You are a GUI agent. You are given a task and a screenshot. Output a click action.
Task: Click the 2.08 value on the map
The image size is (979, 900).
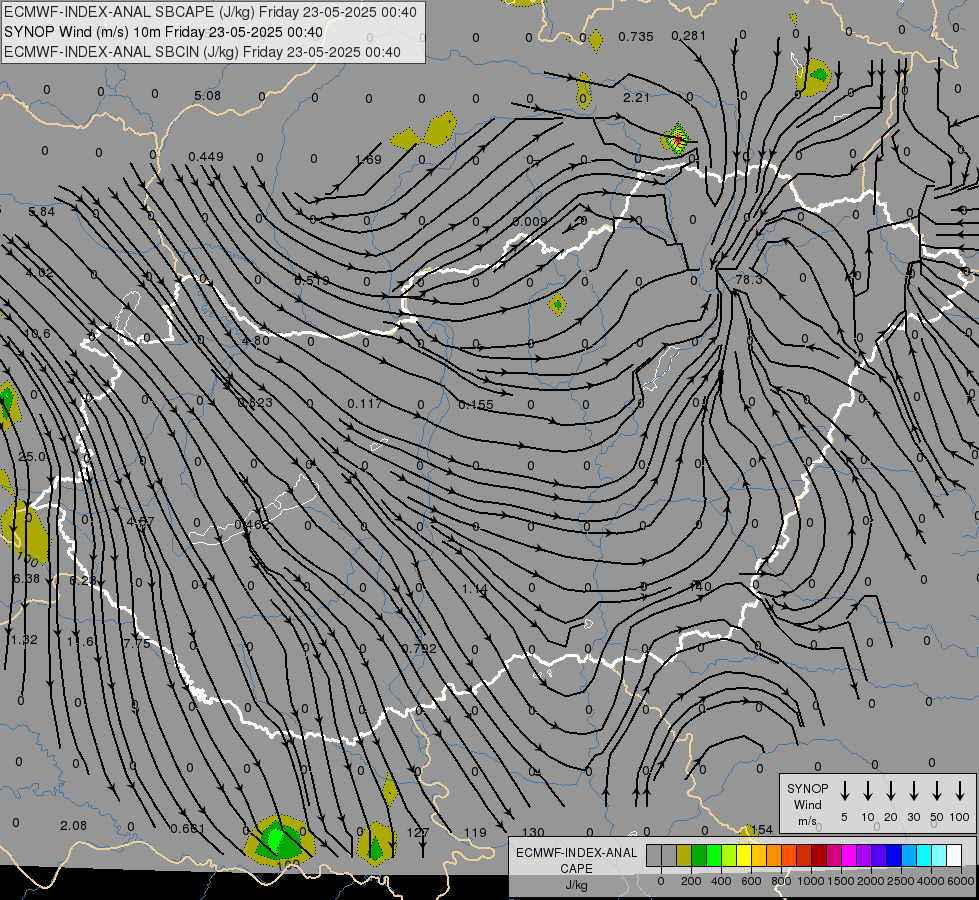click(74, 826)
